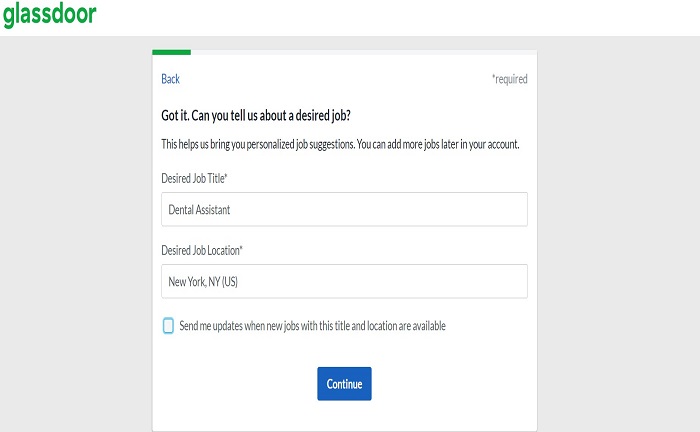Focus the Desired Job Location field
700x432 pixels.
(344, 281)
